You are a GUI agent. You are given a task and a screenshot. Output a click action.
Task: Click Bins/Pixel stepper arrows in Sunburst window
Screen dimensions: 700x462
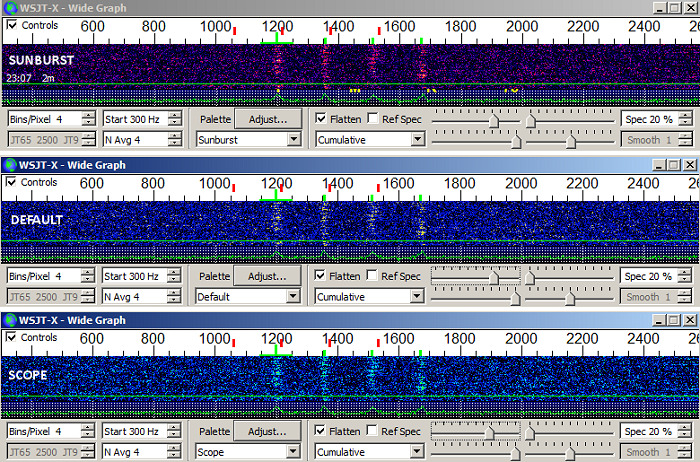click(x=89, y=119)
